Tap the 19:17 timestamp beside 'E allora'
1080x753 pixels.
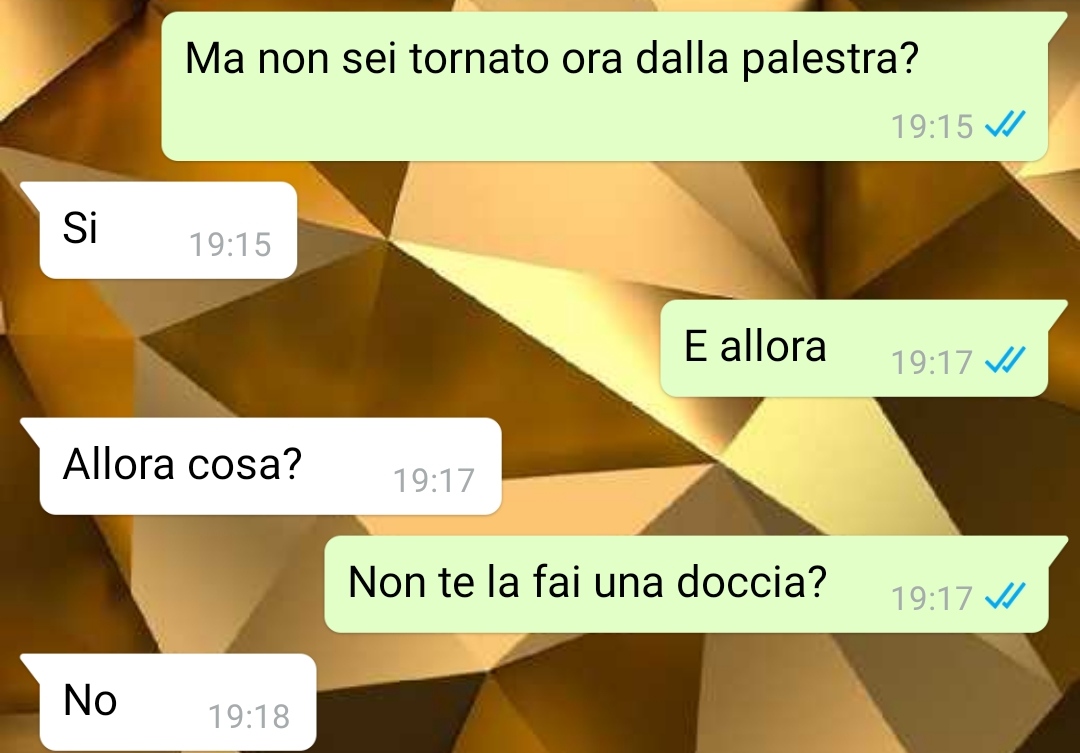coord(932,362)
